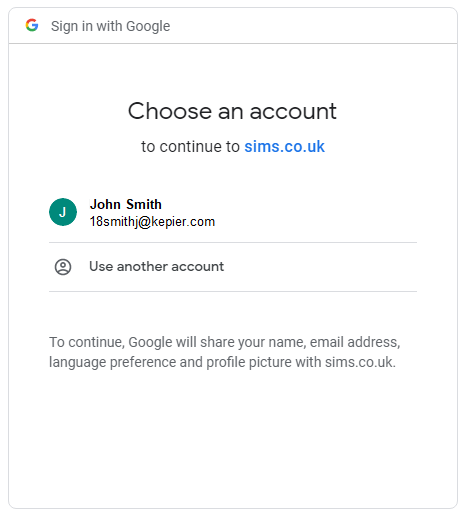The height and width of the screenshot is (513, 464).
Task: Click the 'to continue to' text
Action: (x=190, y=146)
